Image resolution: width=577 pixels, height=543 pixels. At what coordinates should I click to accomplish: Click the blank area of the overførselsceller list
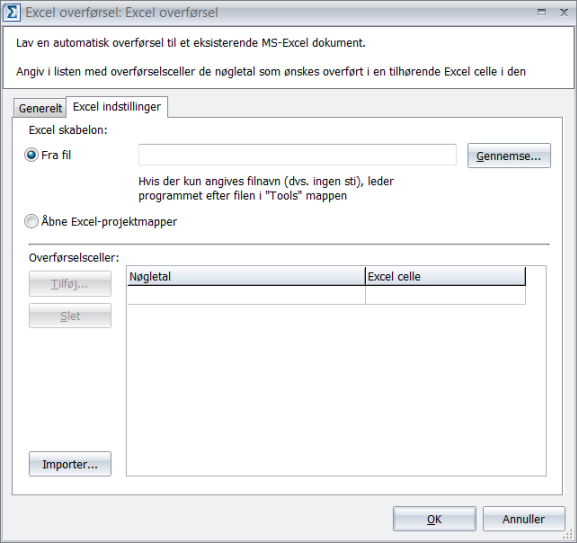coord(336,390)
